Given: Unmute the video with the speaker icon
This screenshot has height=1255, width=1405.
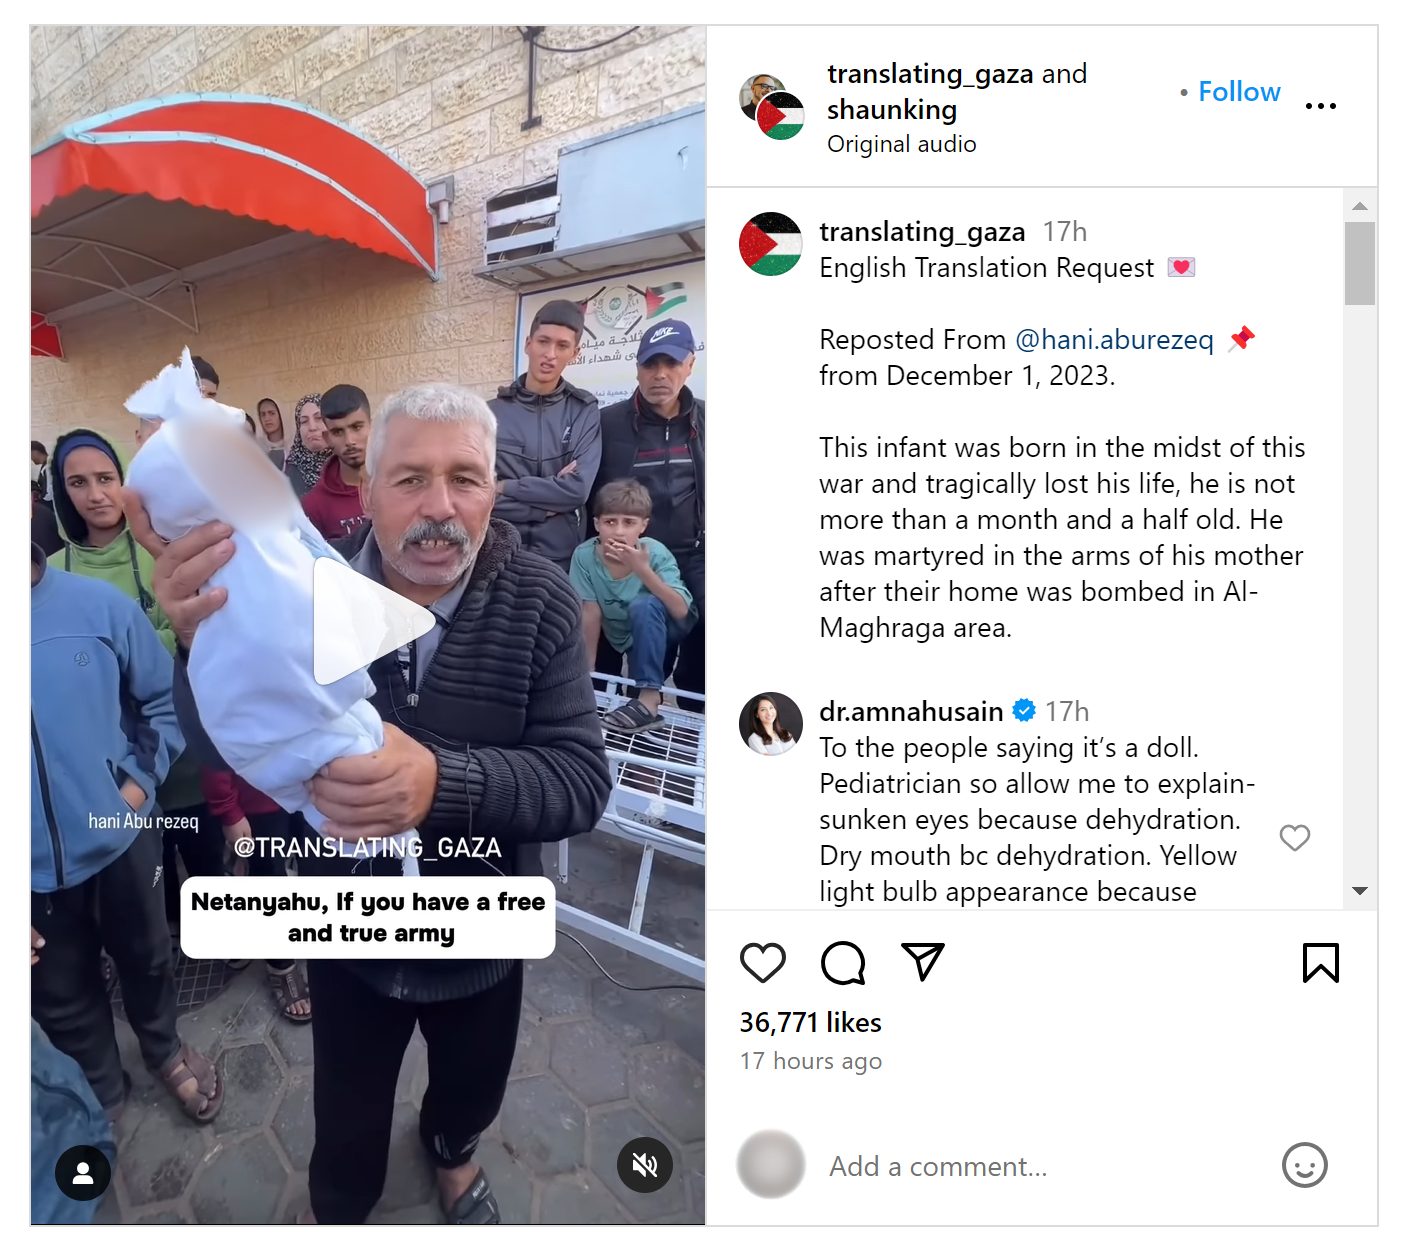Looking at the screenshot, I should [645, 1165].
